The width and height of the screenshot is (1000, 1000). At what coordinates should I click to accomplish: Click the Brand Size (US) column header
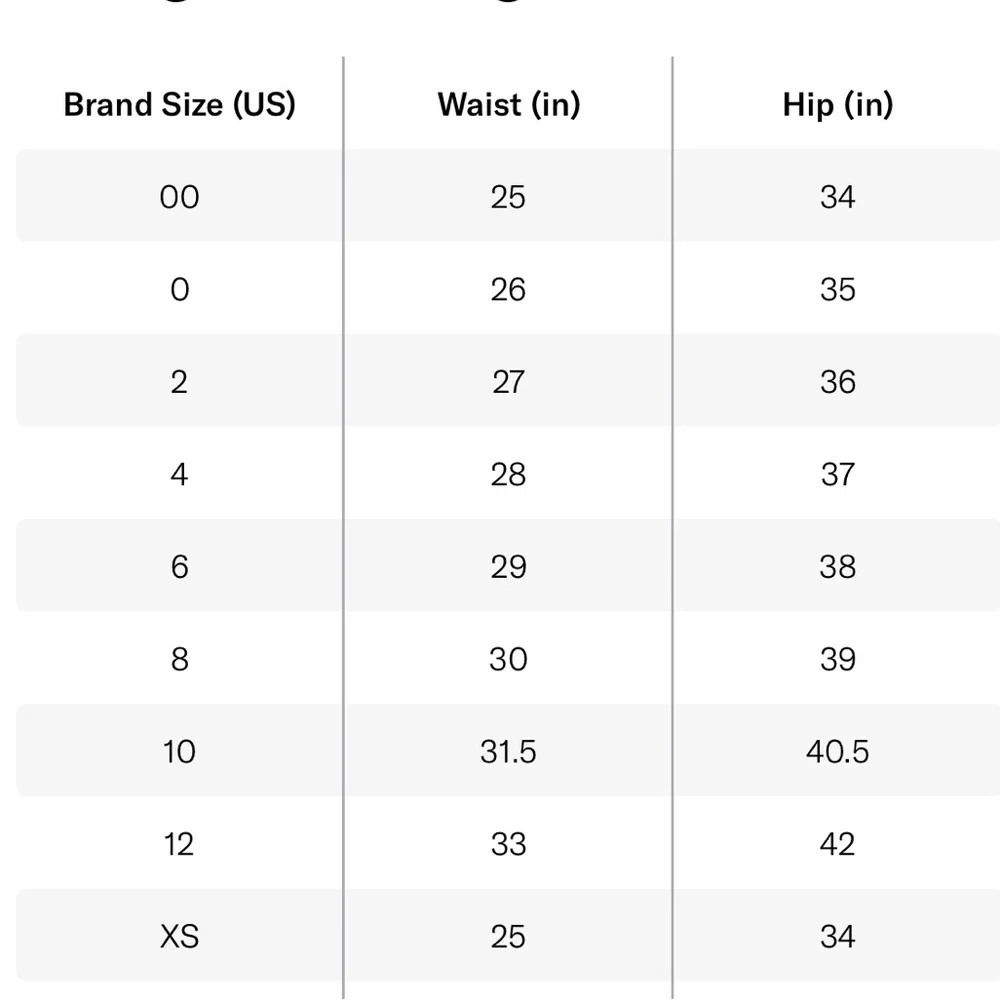179,105
